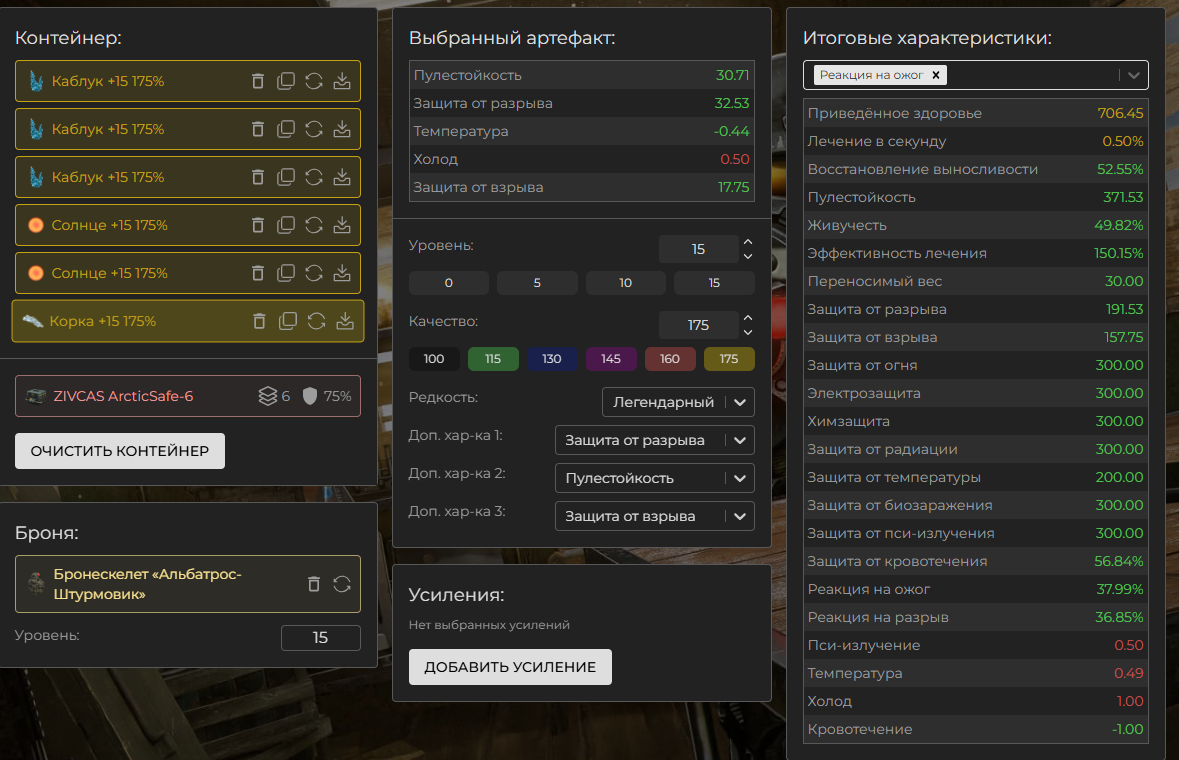Decrease Уровень with the down arrow
Viewport: 1179px width, 760px height.
(748, 256)
